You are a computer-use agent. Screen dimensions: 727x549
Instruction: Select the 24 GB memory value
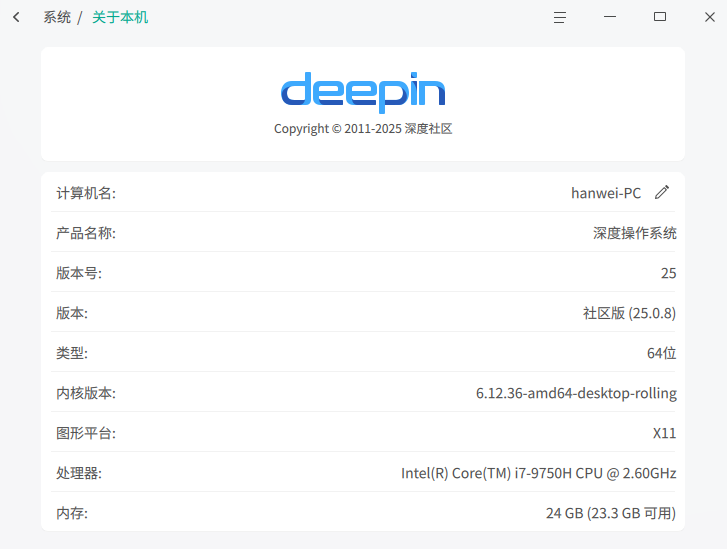click(611, 513)
